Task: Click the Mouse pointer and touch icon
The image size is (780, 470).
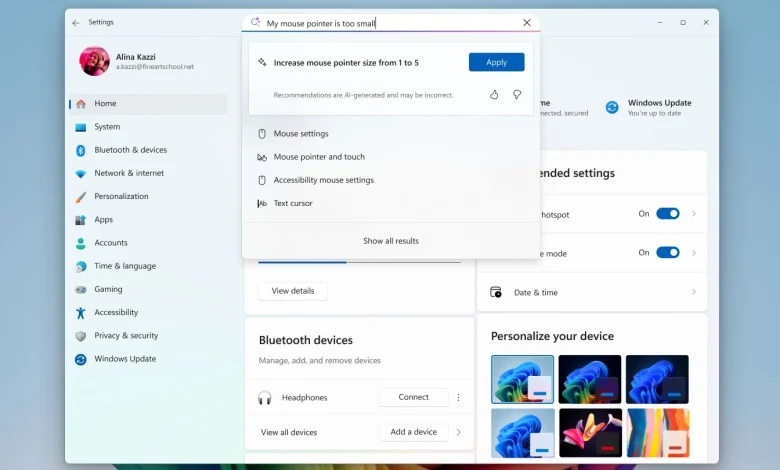Action: [262, 157]
